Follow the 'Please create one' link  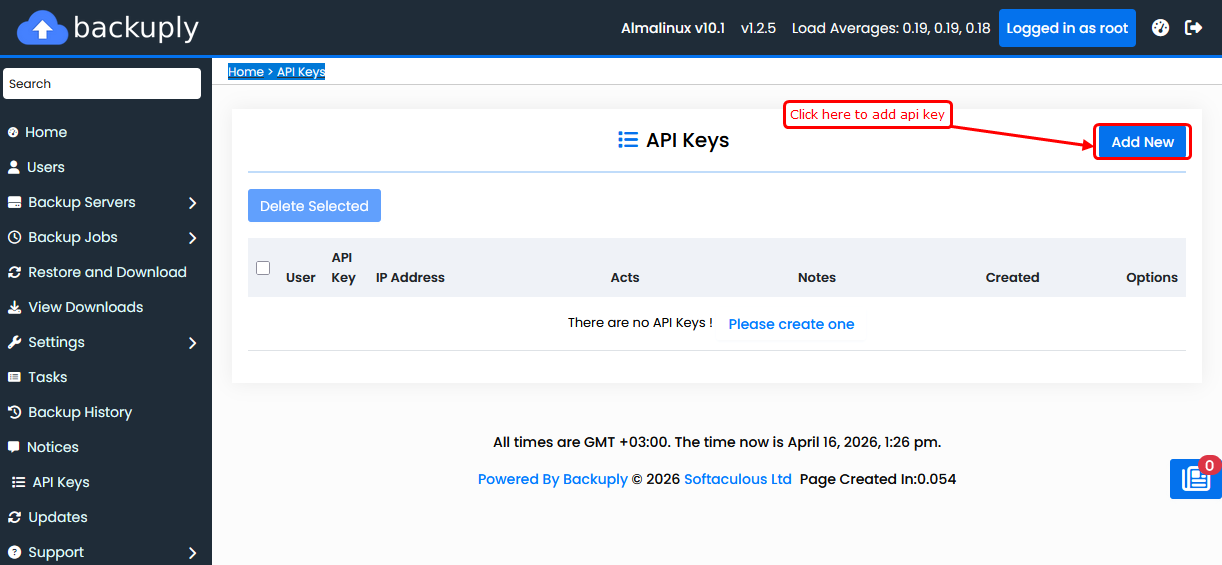[791, 324]
